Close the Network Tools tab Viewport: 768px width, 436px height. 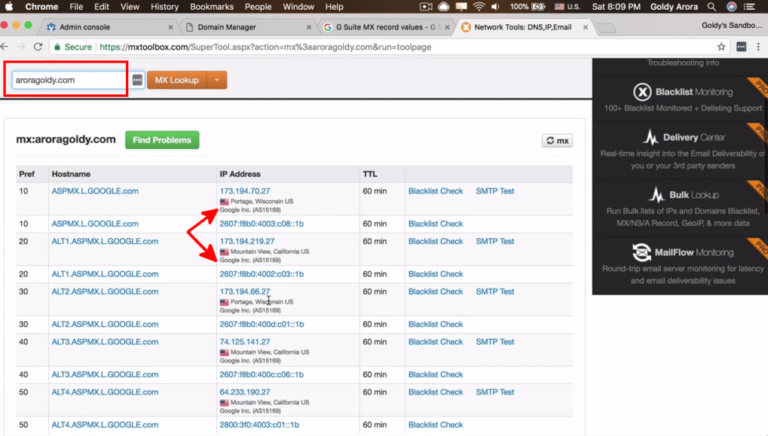585,27
